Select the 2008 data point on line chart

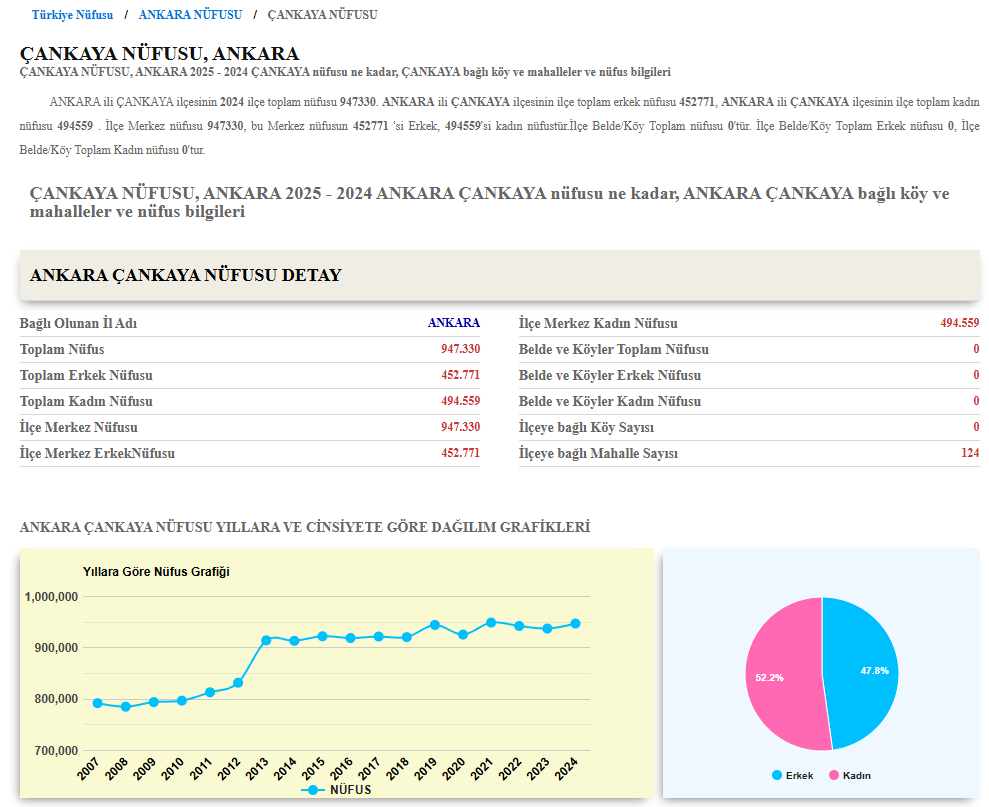point(126,707)
